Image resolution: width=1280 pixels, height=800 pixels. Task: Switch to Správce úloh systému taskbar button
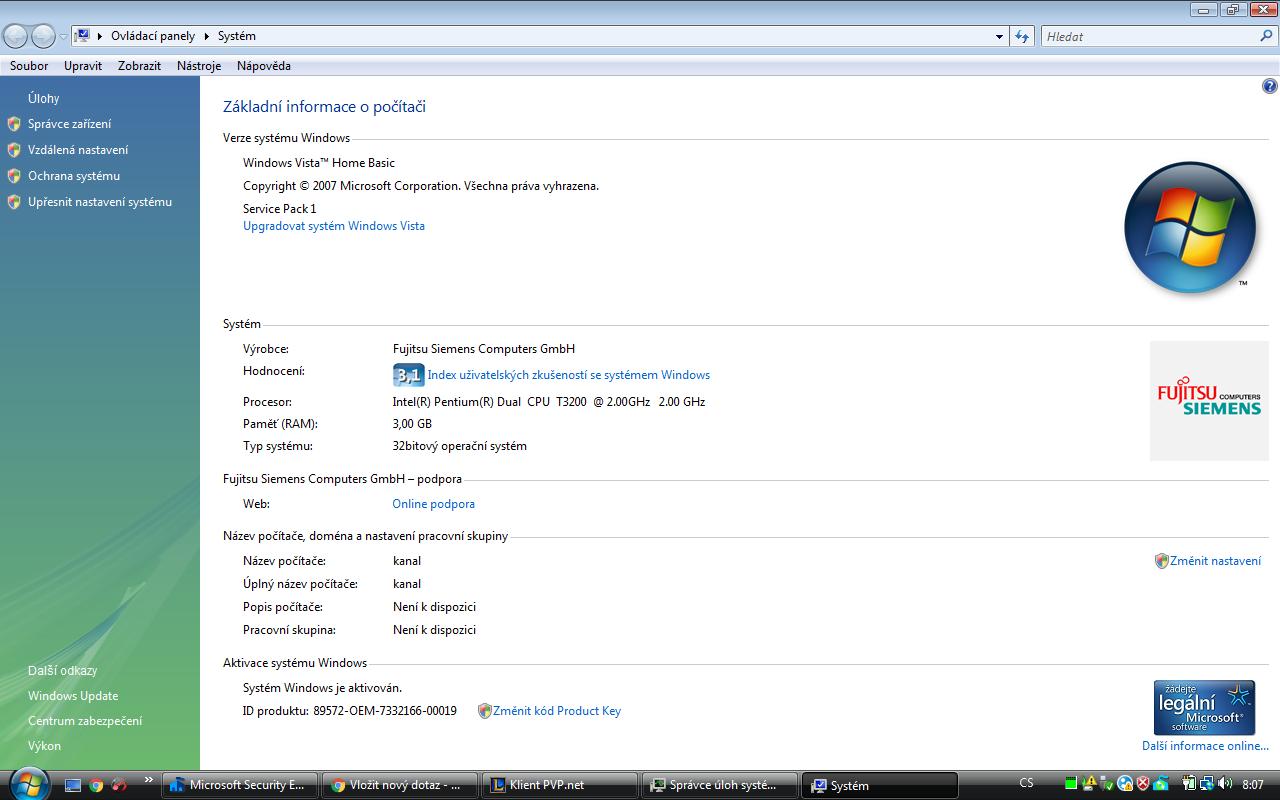[720, 785]
